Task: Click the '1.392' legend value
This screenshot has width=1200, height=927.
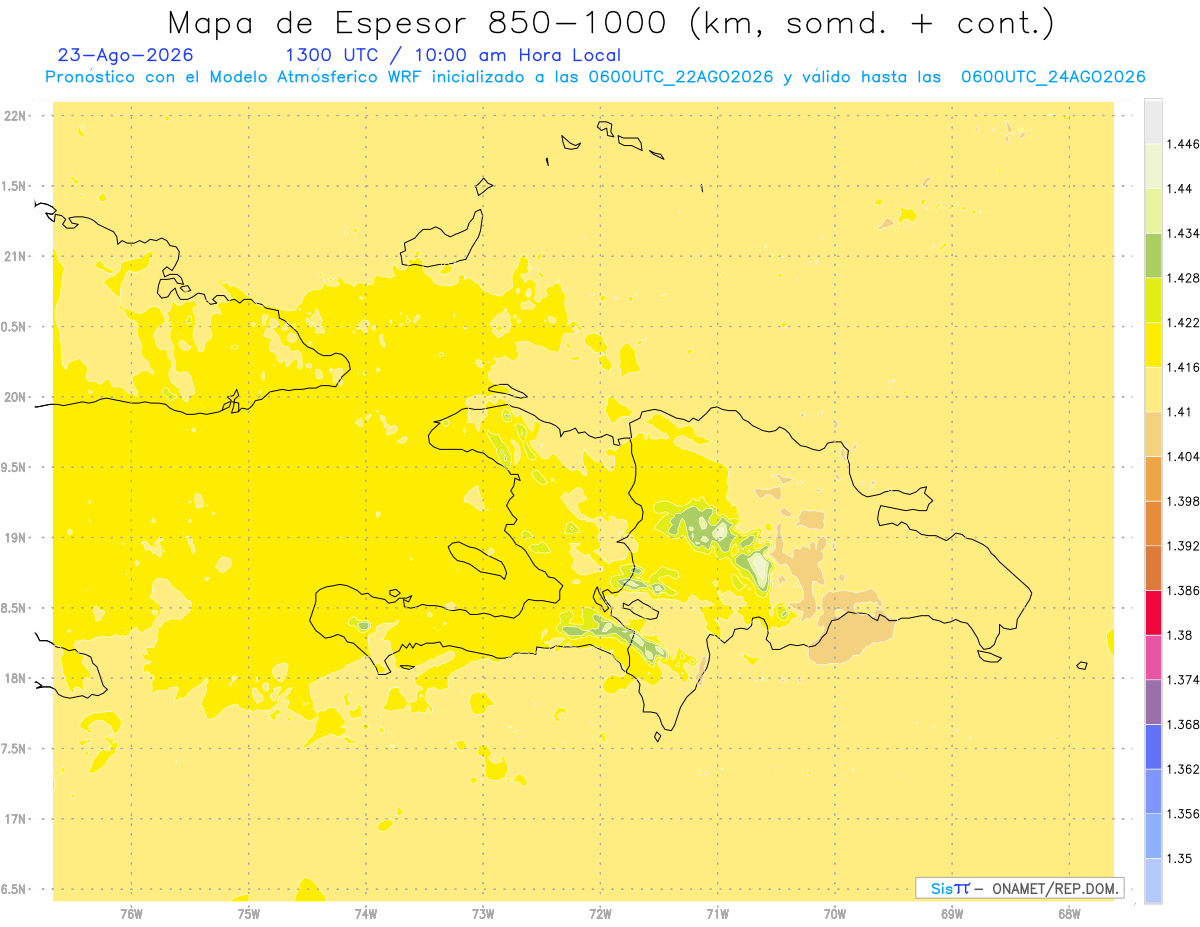Action: coord(1183,546)
